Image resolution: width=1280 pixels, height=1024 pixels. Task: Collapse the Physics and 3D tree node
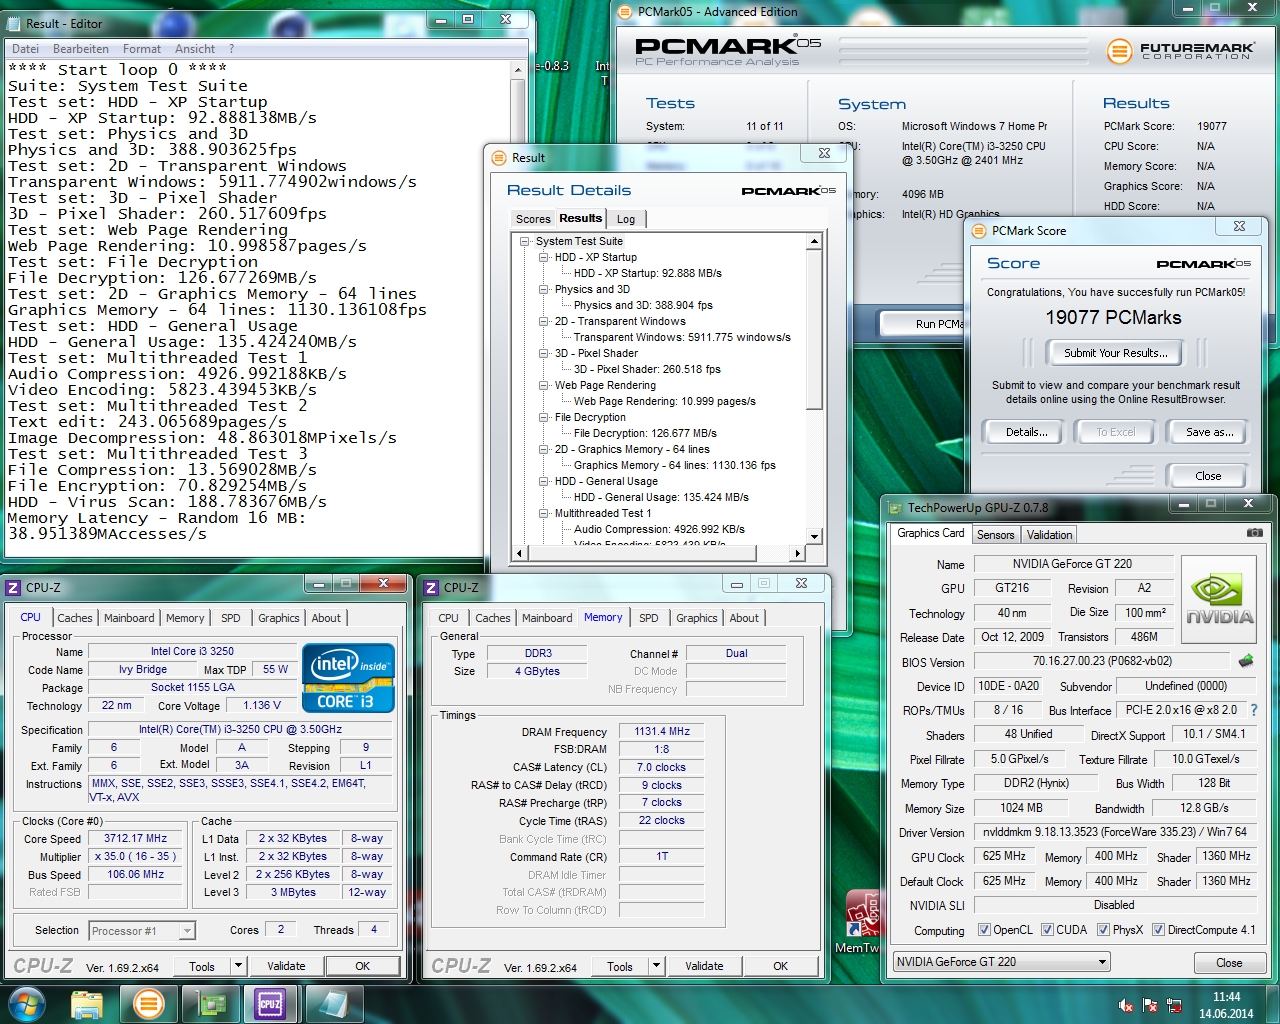pyautogui.click(x=543, y=289)
